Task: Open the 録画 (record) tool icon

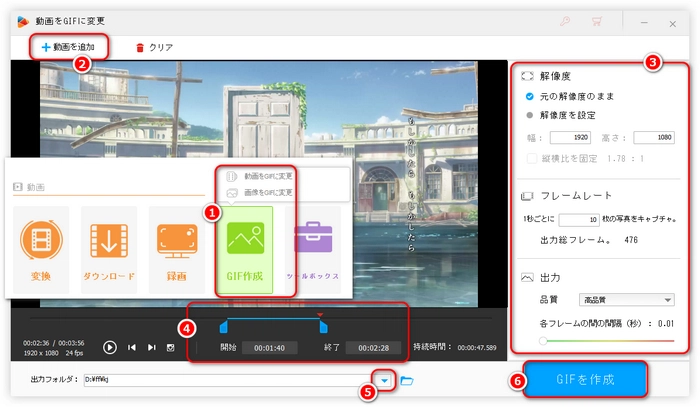Action: click(x=176, y=241)
